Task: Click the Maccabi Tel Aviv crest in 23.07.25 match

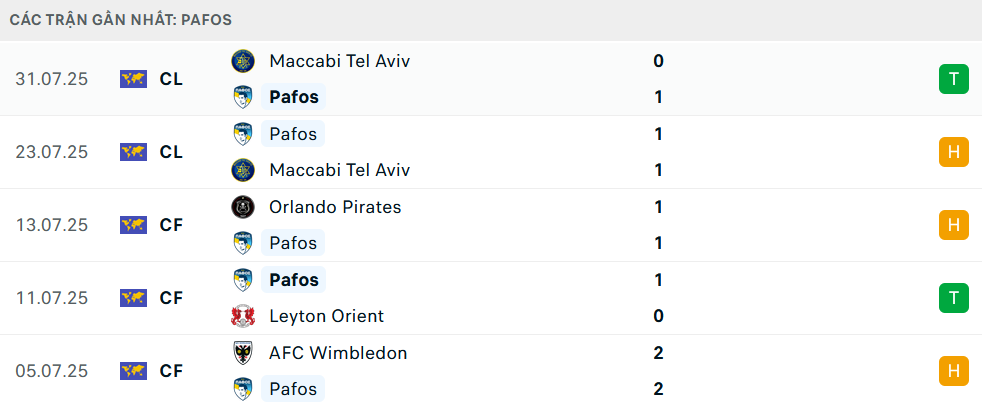Action: (x=242, y=170)
